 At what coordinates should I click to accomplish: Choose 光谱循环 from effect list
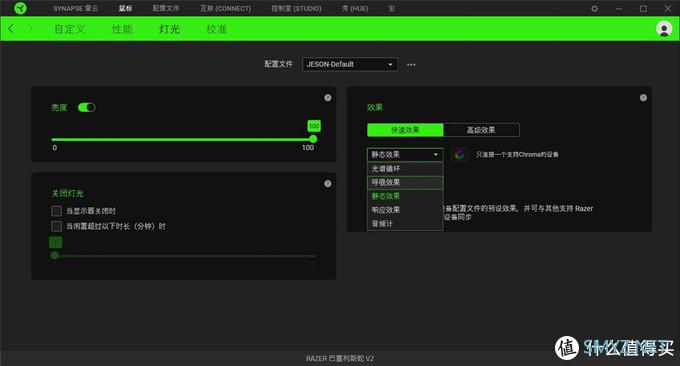tap(405, 169)
